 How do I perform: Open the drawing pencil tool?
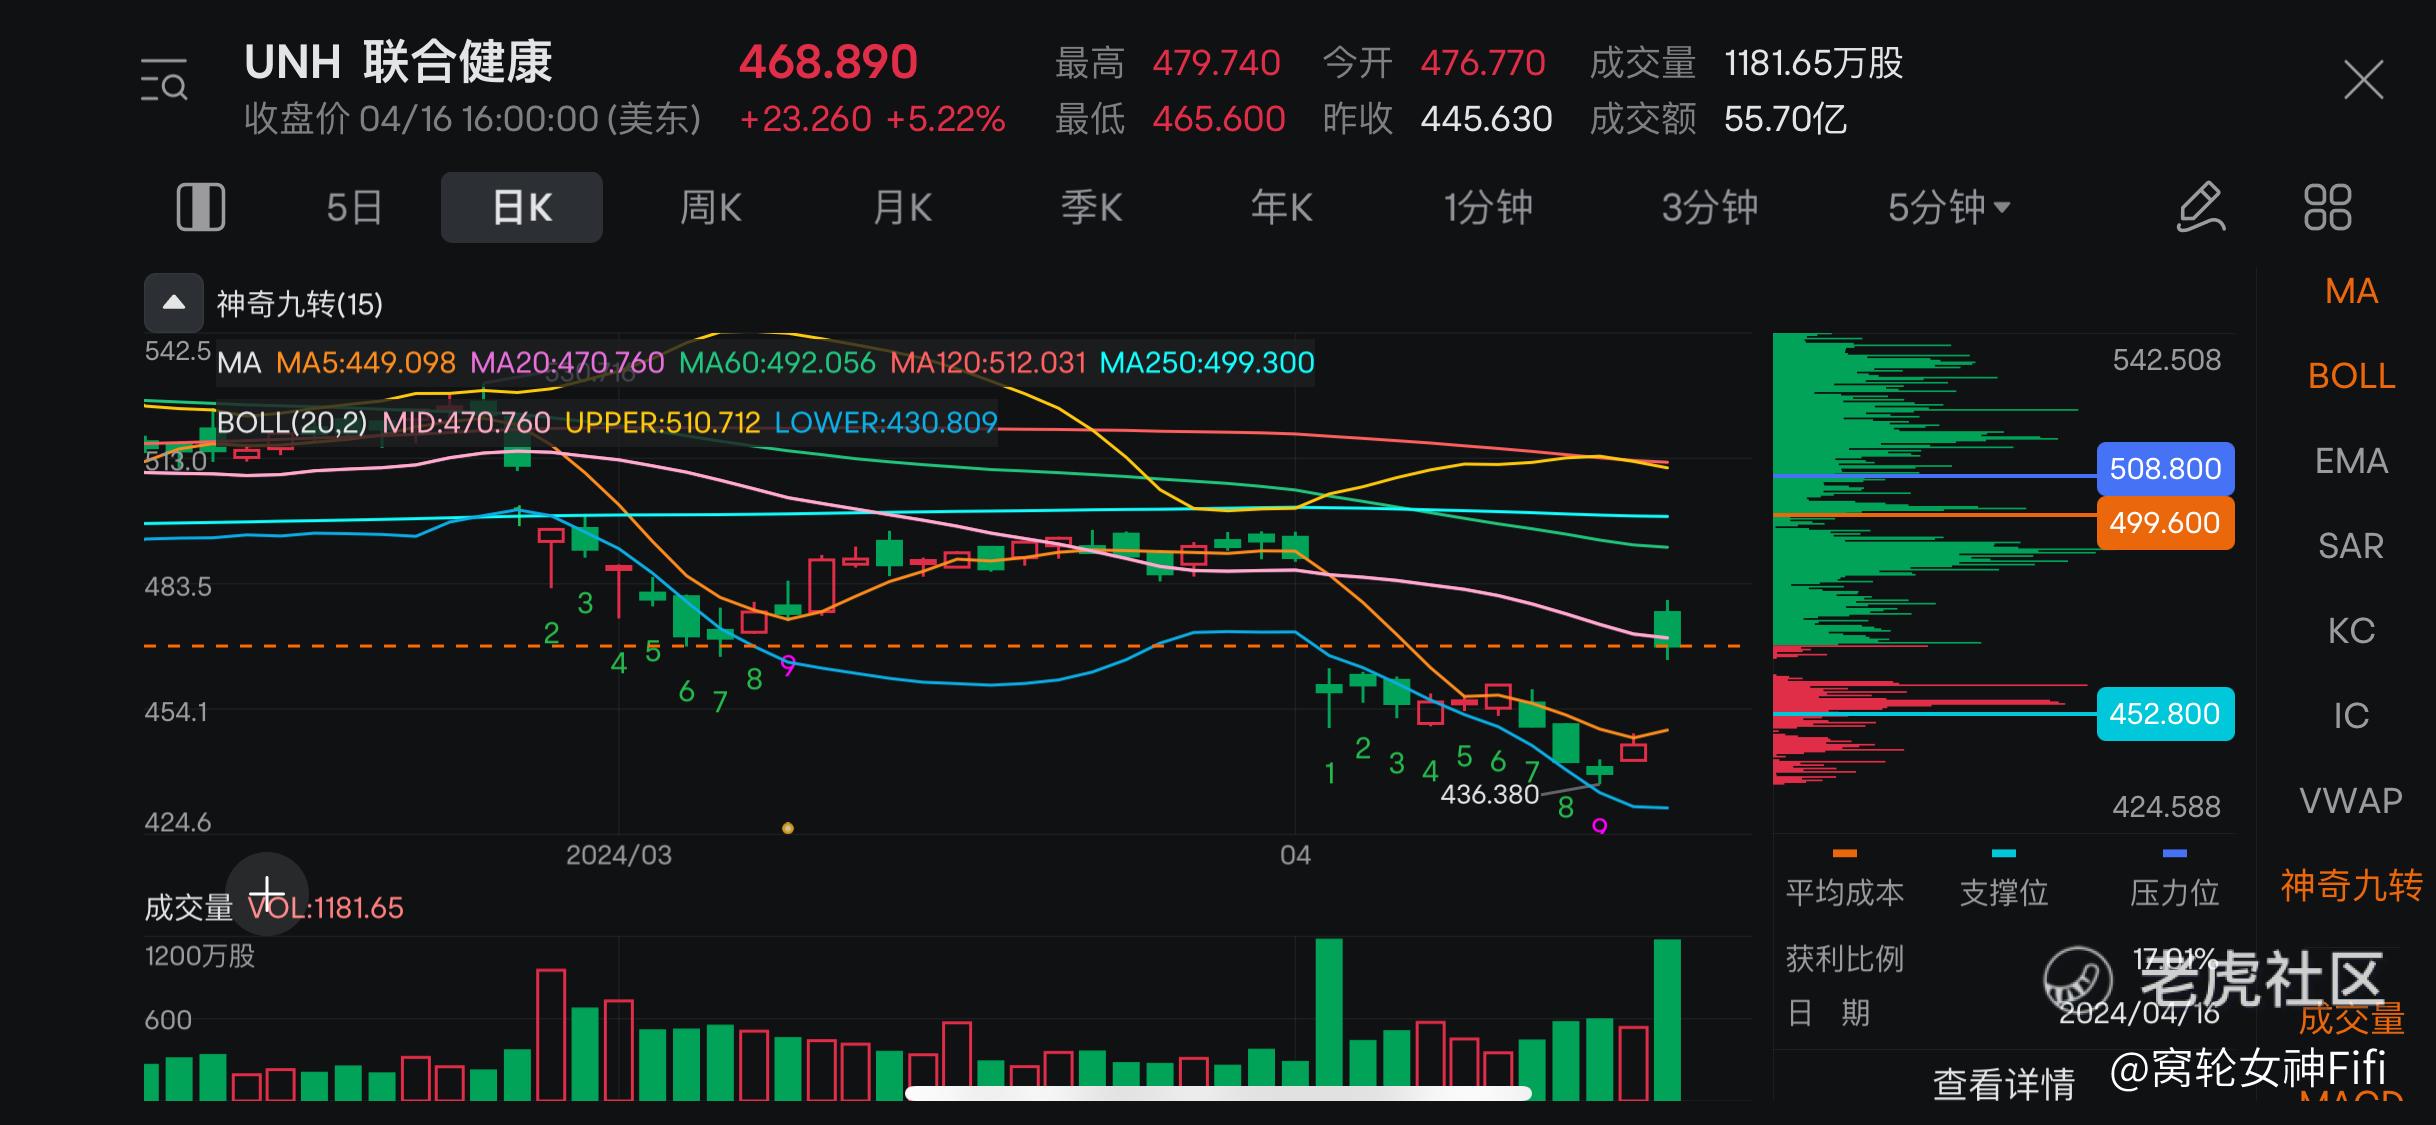(2201, 207)
